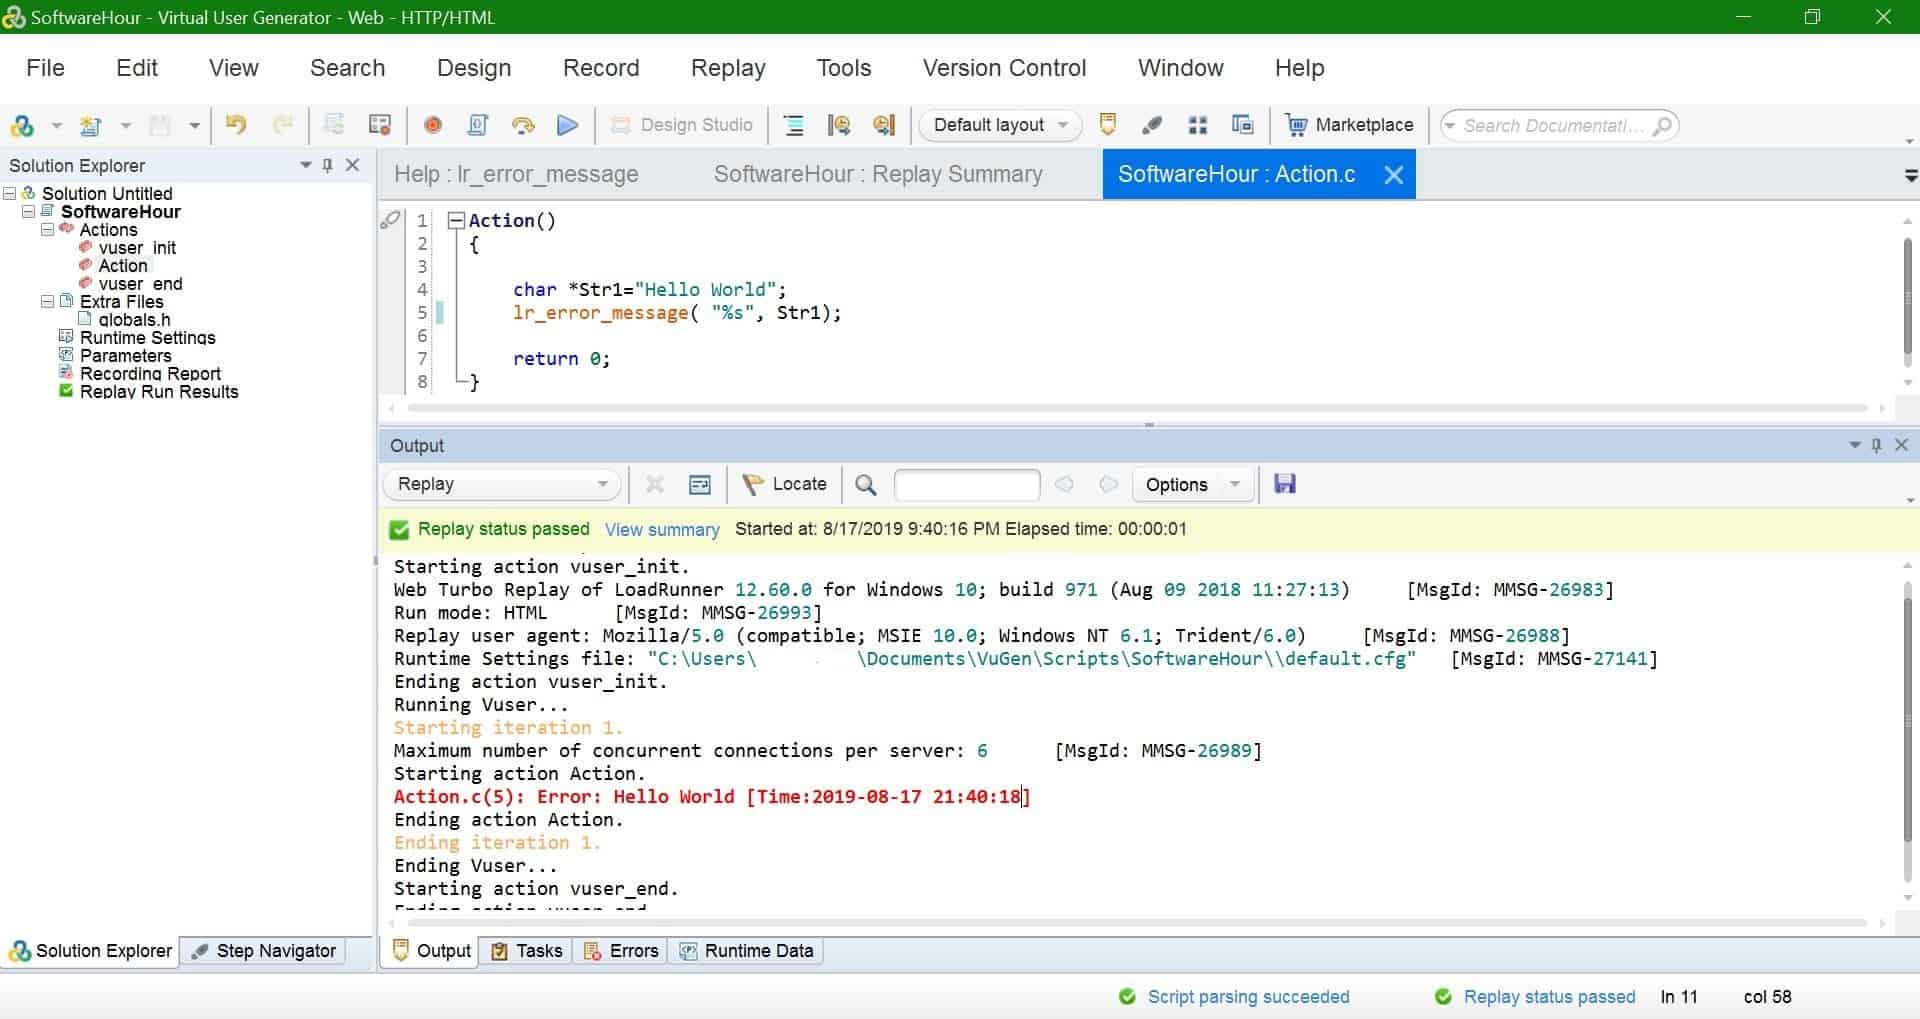Screen dimensions: 1920x1019
Task: Open globals.h in Solution Explorer
Action: coord(134,320)
